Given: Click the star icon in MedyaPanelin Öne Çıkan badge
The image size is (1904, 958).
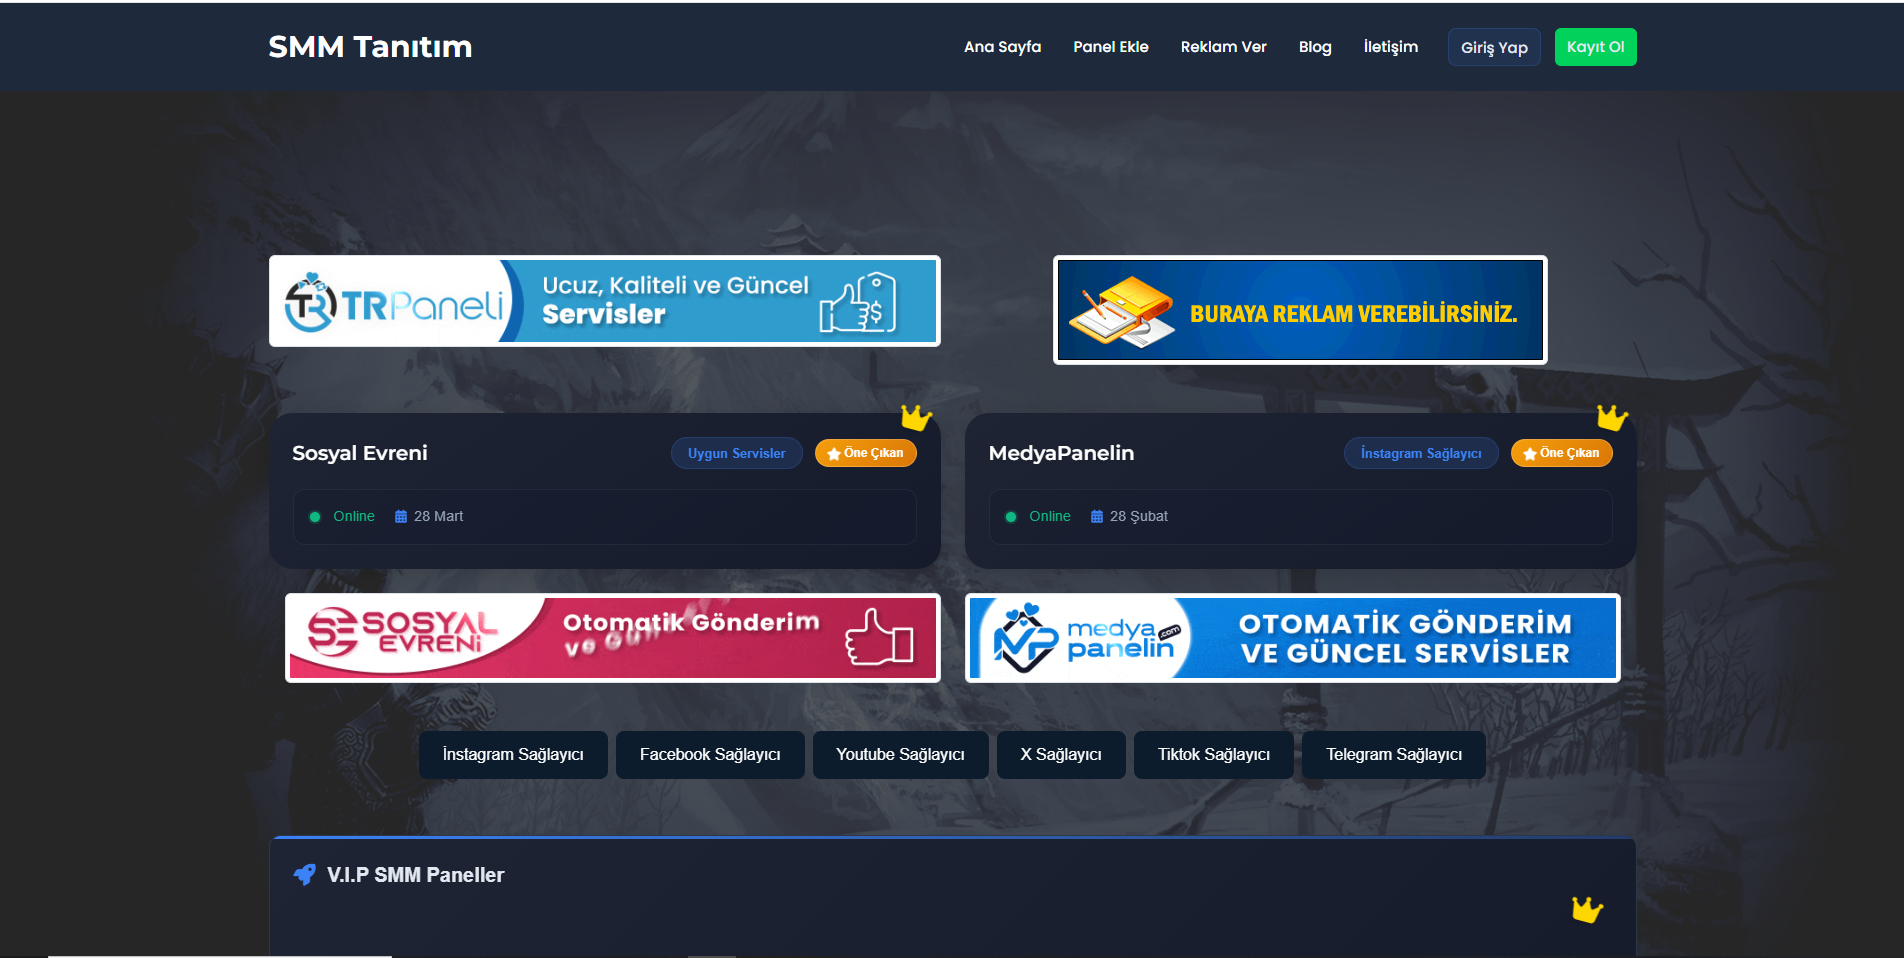Looking at the screenshot, I should tap(1530, 454).
